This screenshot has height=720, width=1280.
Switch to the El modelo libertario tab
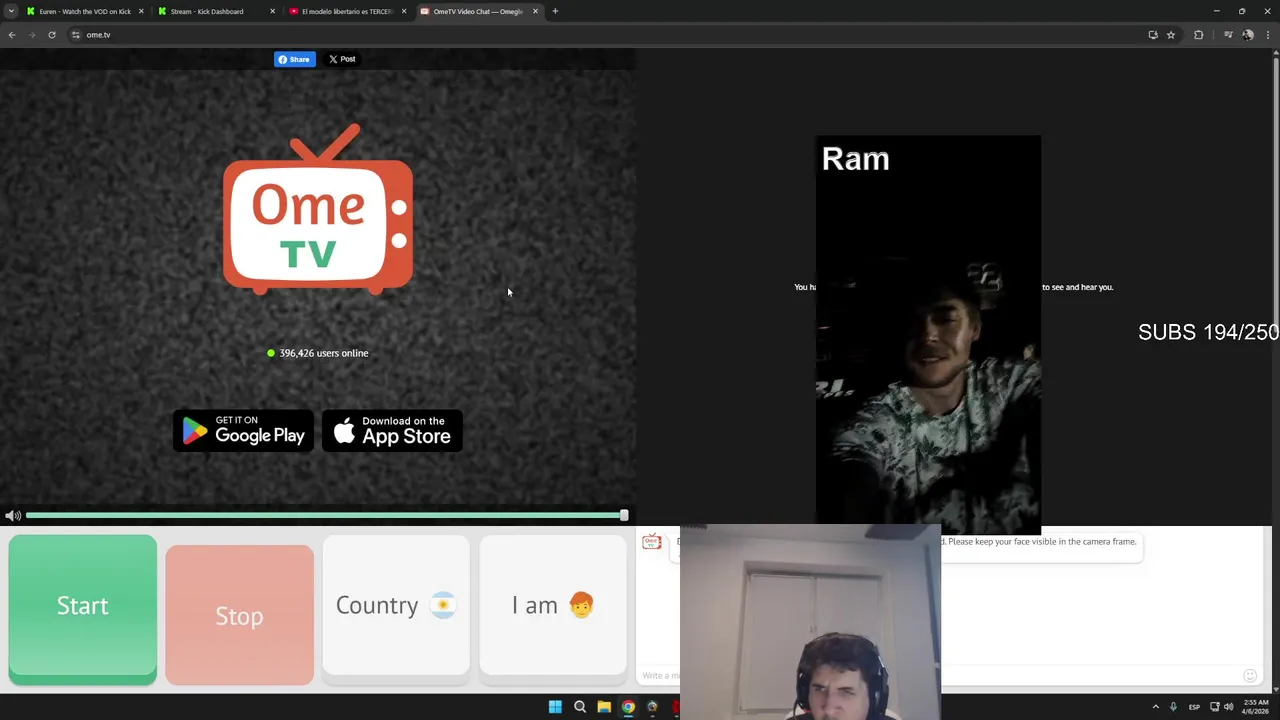point(346,11)
